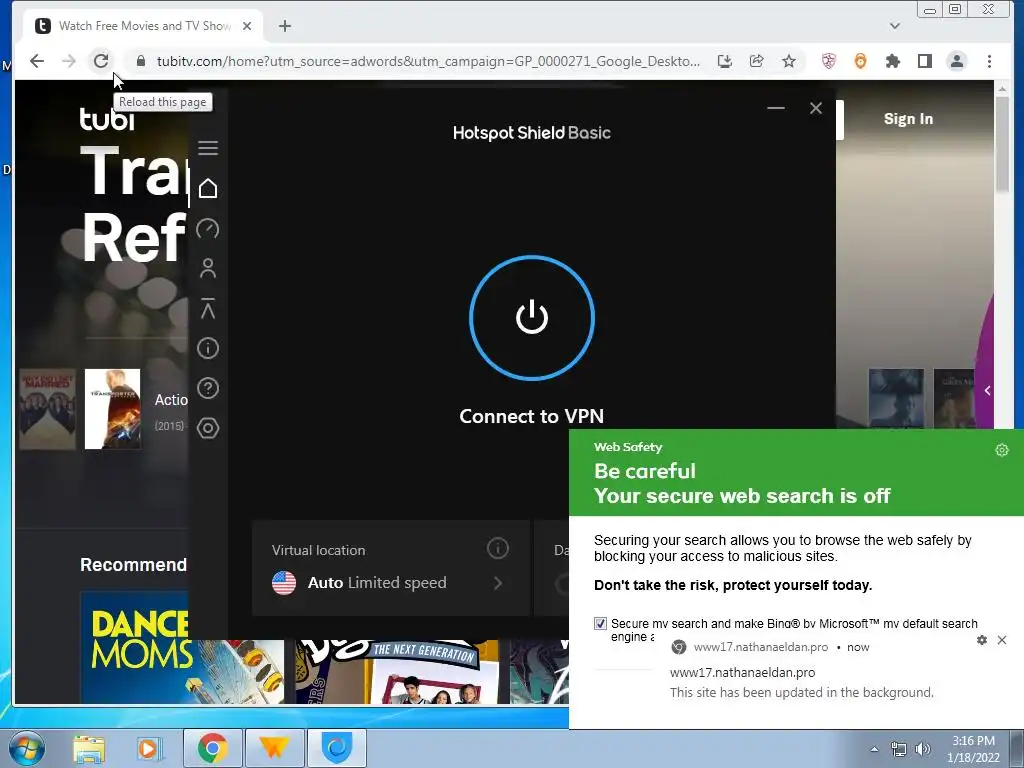Image resolution: width=1024 pixels, height=768 pixels.
Task: Click the install app icon in address bar
Action: [x=725, y=61]
